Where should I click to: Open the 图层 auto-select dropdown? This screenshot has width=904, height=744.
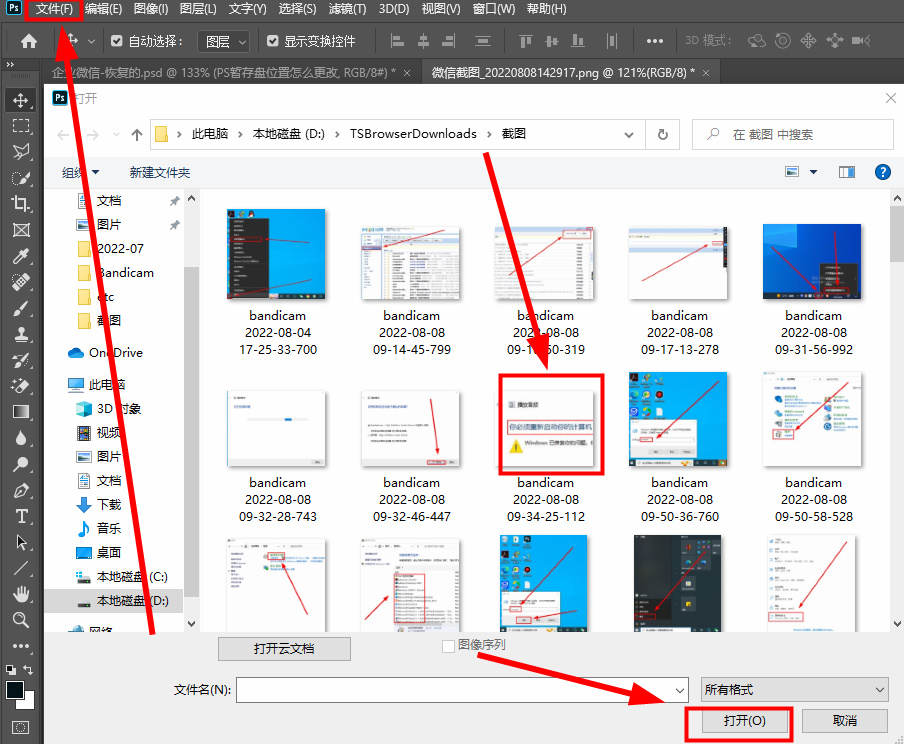click(x=223, y=41)
